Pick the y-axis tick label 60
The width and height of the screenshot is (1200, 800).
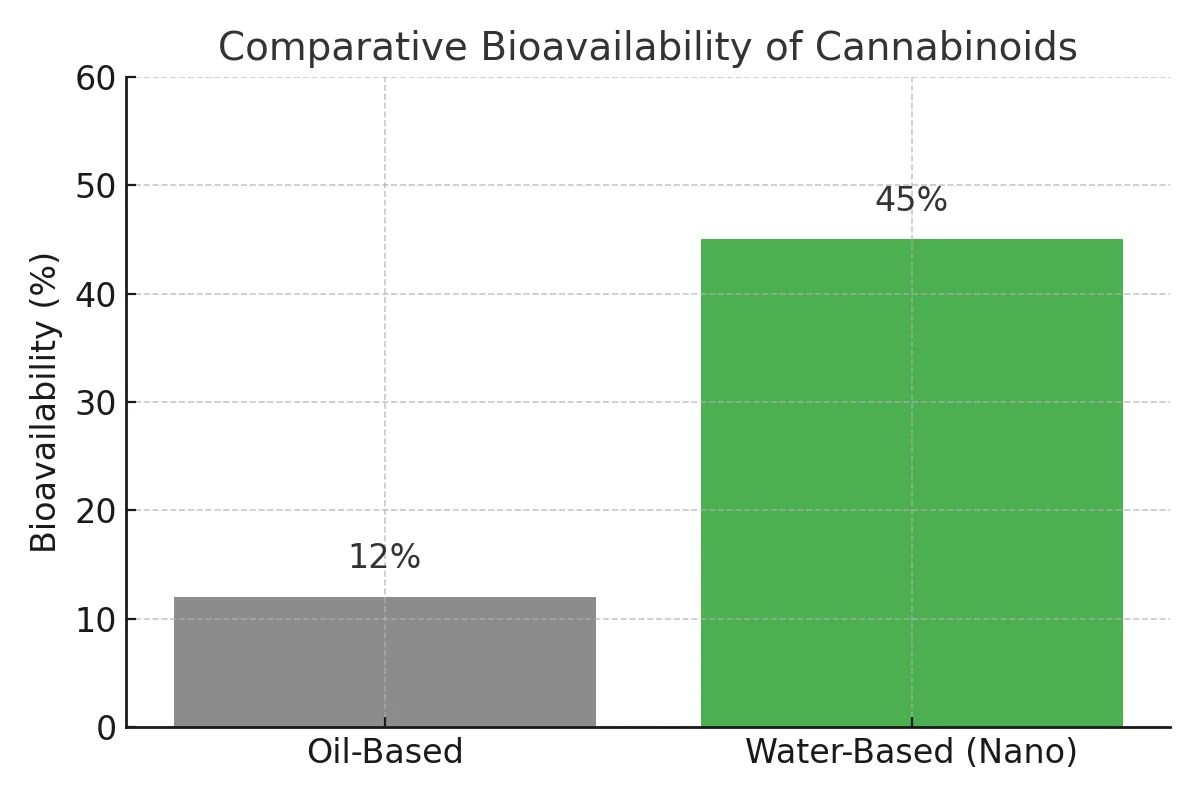click(96, 78)
